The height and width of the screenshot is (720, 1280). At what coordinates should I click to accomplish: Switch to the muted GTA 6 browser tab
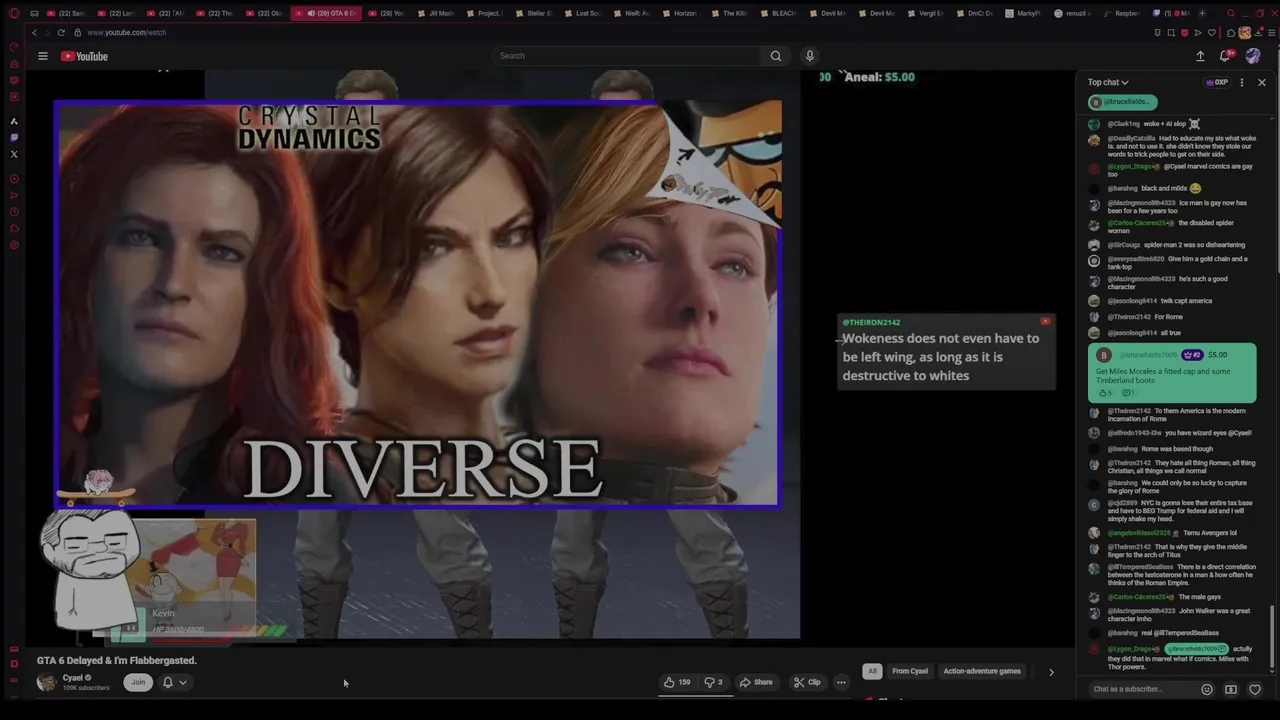click(x=327, y=13)
